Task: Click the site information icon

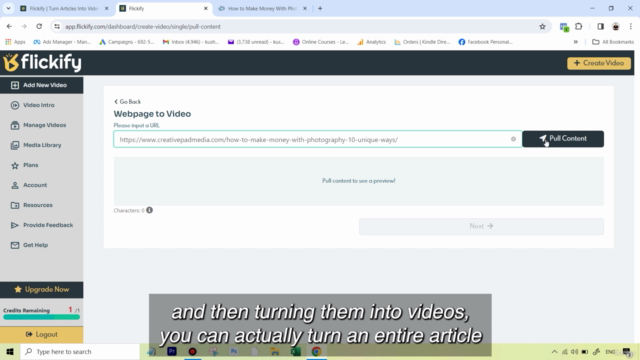Action: 57,27
